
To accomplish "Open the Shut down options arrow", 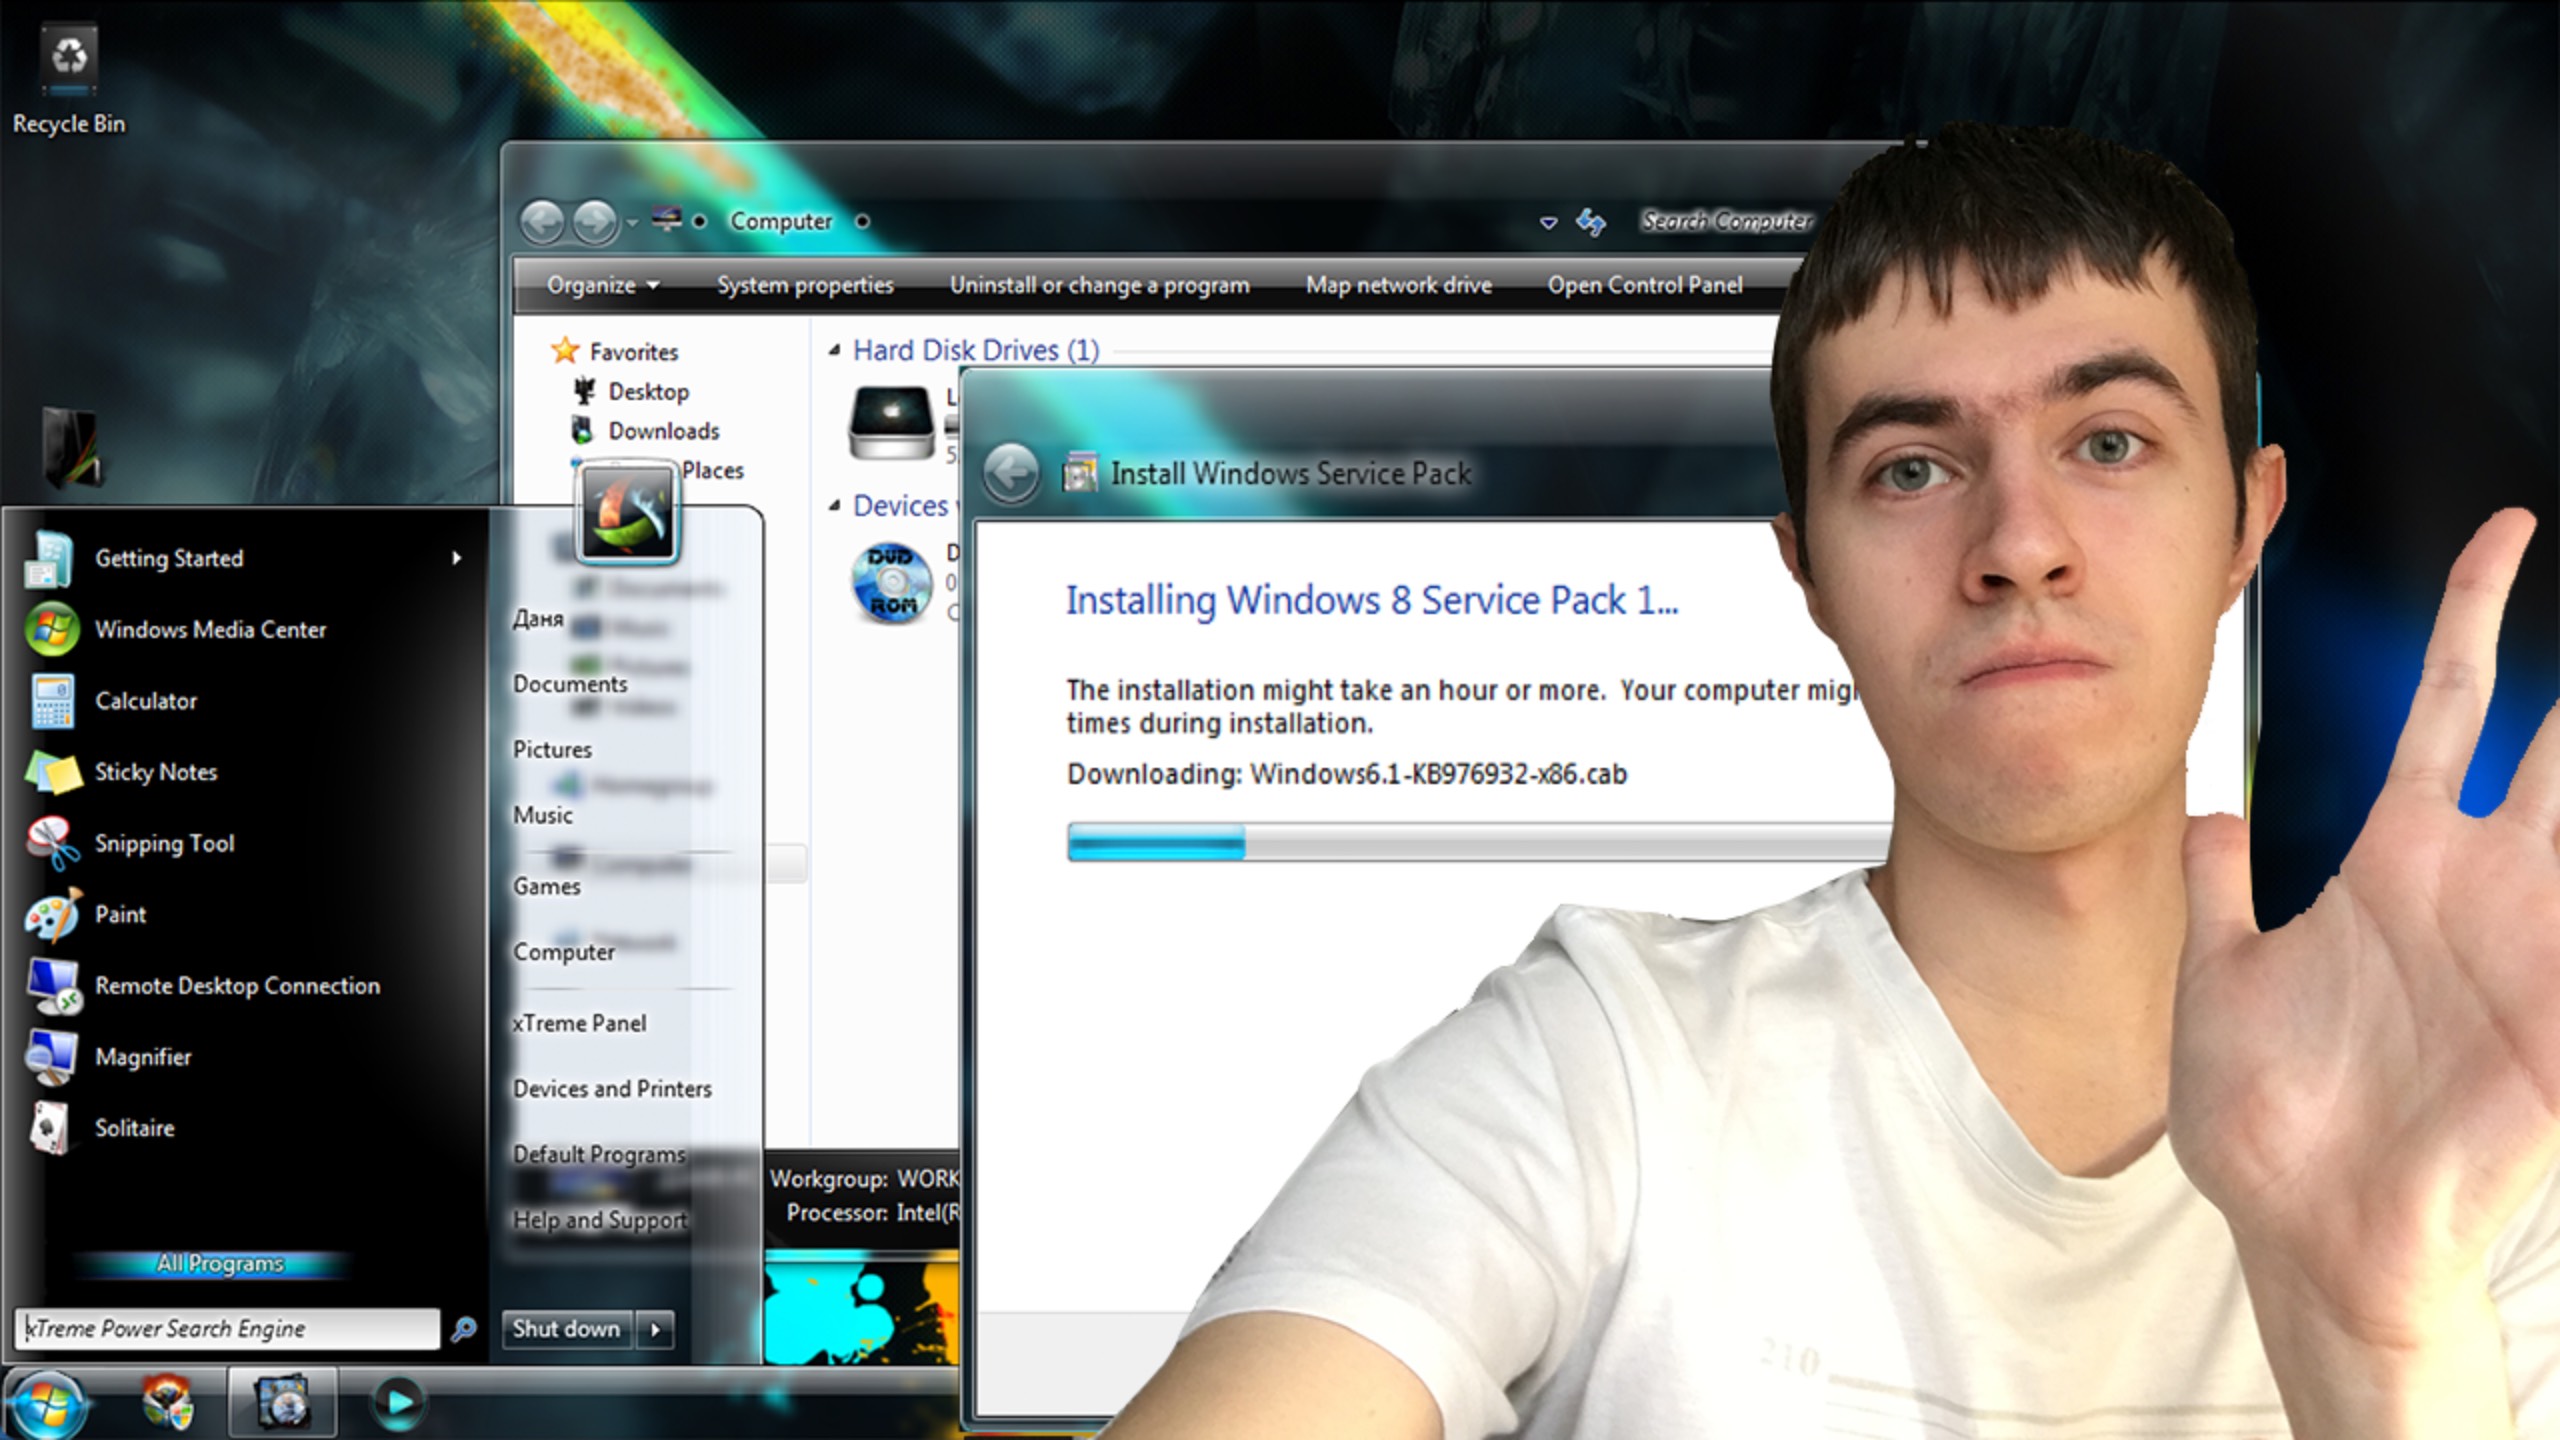I will click(x=656, y=1329).
